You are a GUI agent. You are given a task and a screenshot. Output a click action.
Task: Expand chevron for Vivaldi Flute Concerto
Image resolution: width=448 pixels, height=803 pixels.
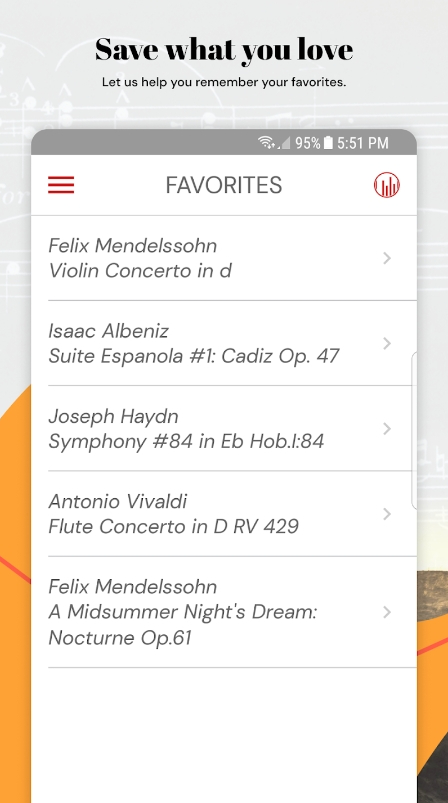(x=387, y=514)
